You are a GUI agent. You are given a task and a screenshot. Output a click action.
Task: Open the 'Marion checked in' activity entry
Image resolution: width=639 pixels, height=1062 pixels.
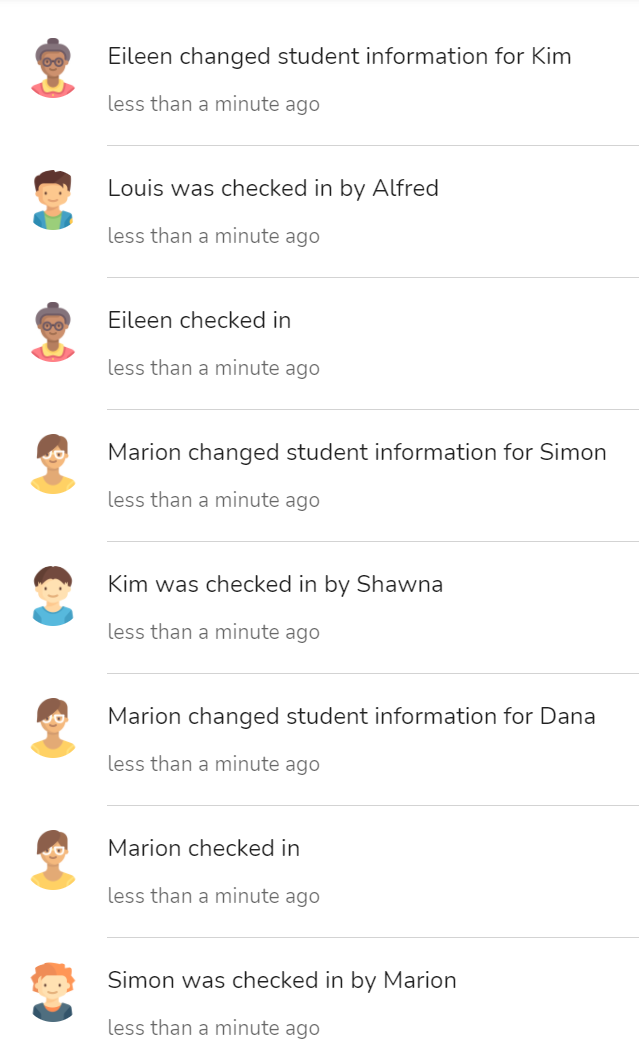[203, 849]
